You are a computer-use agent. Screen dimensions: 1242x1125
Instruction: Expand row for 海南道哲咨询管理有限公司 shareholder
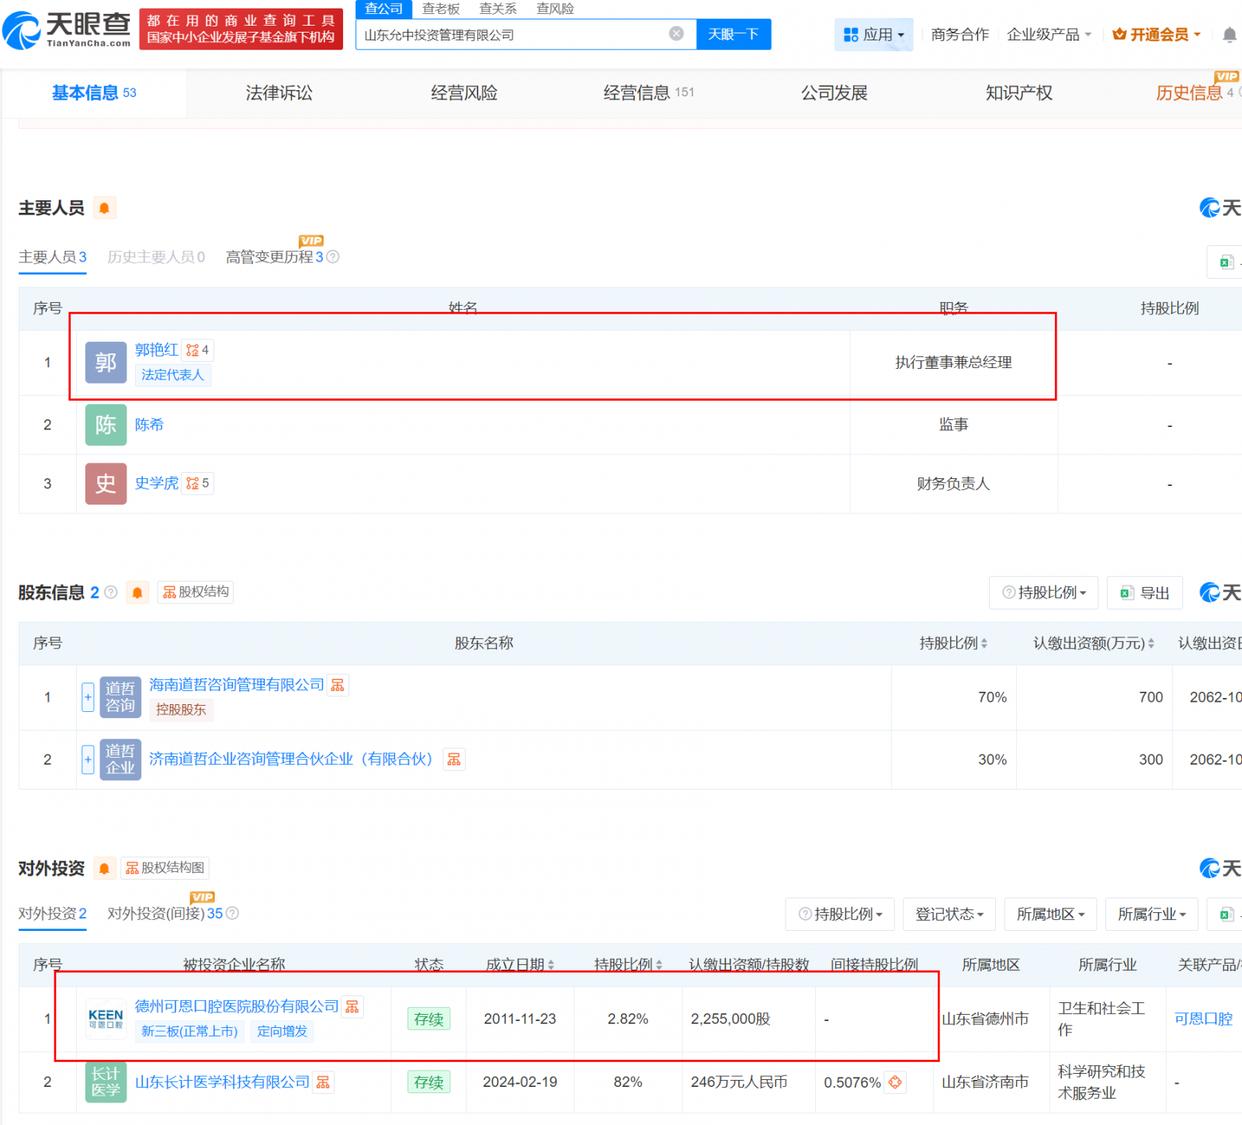pyautogui.click(x=88, y=697)
